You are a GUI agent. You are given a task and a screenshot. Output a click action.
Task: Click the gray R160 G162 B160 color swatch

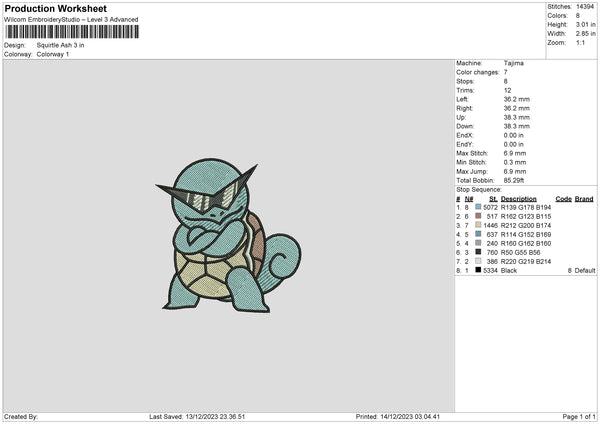coord(479,243)
